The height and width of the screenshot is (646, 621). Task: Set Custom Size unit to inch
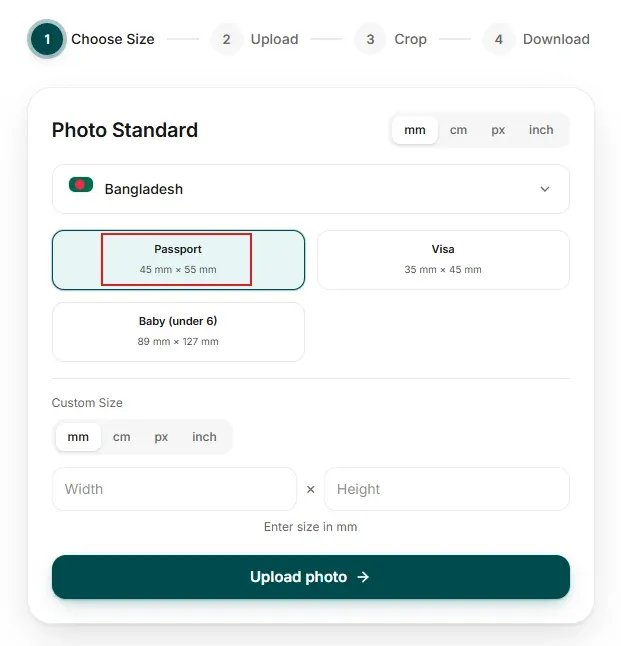pos(204,437)
